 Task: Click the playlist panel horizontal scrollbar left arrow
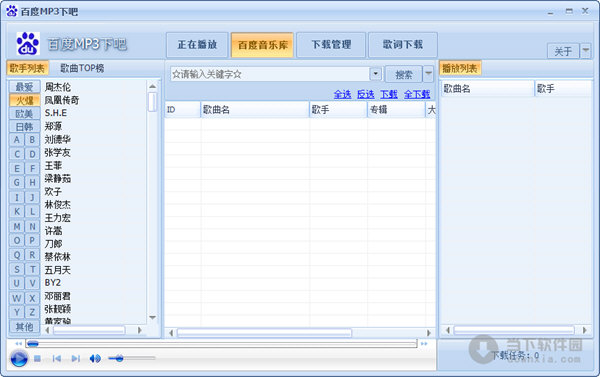click(x=447, y=330)
